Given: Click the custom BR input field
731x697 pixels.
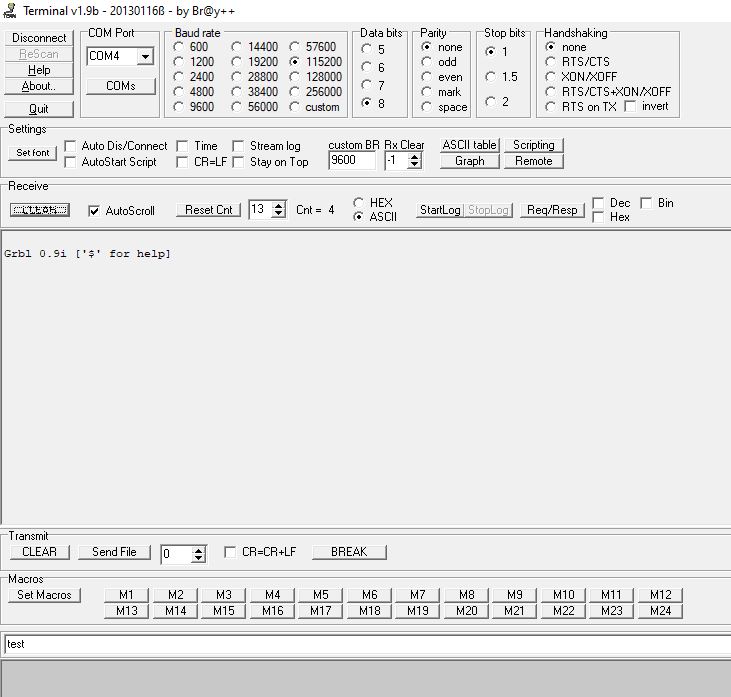Looking at the screenshot, I should click(x=352, y=161).
